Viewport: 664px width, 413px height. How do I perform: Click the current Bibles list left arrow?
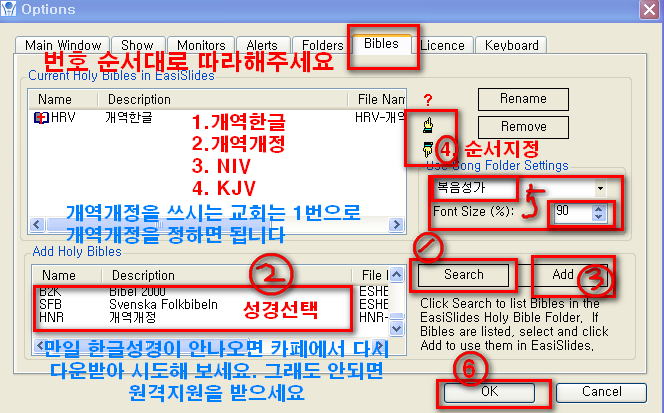point(37,224)
